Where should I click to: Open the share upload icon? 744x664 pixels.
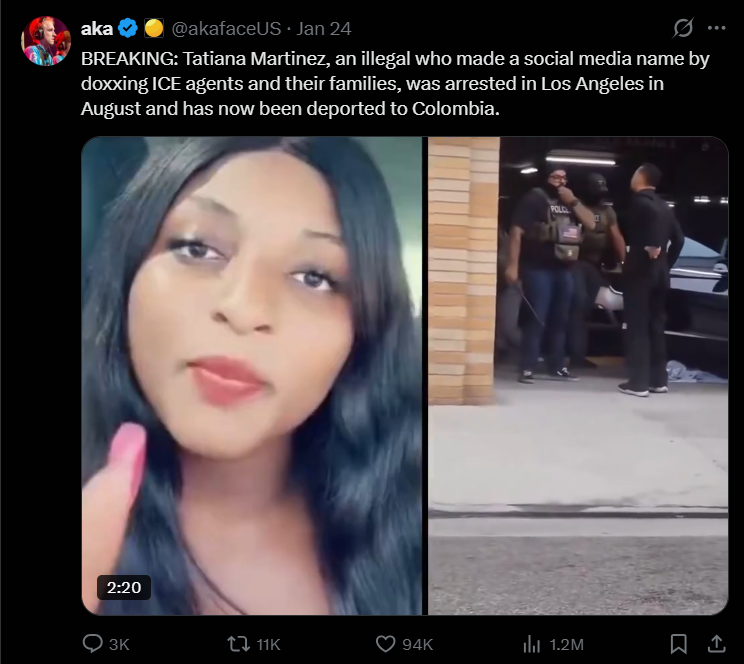click(x=716, y=644)
